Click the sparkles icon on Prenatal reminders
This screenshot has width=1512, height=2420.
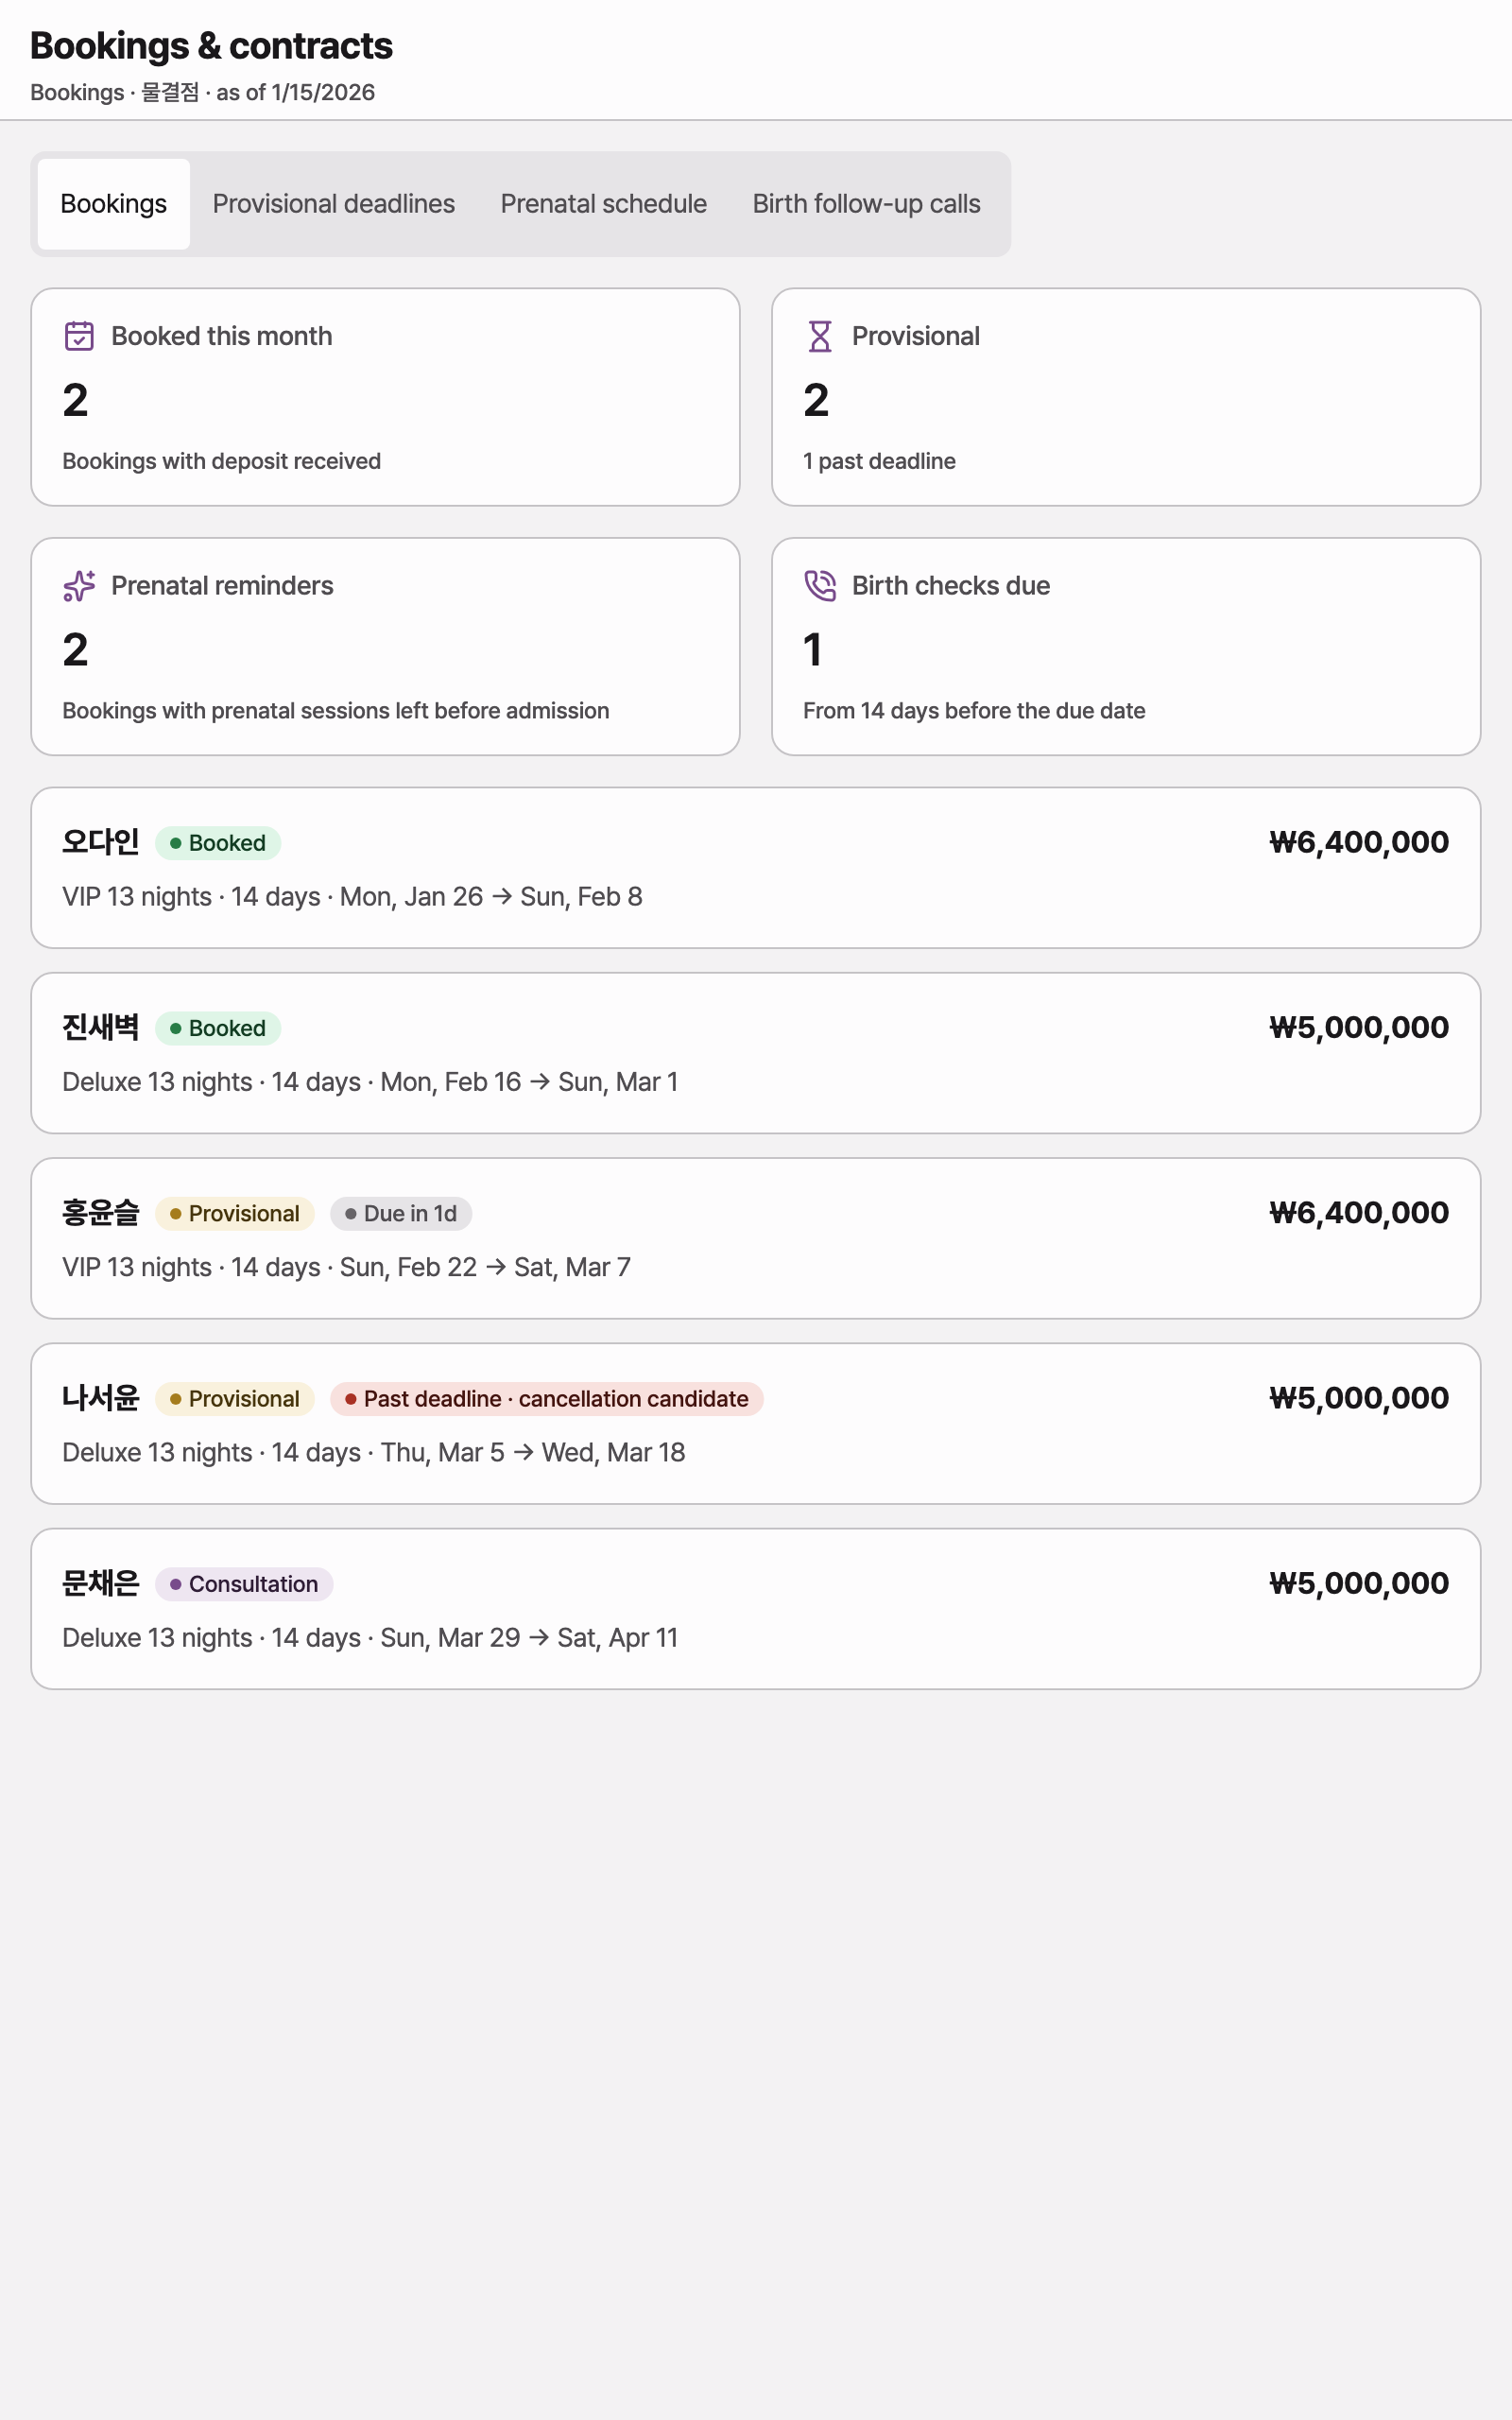pyautogui.click(x=79, y=585)
